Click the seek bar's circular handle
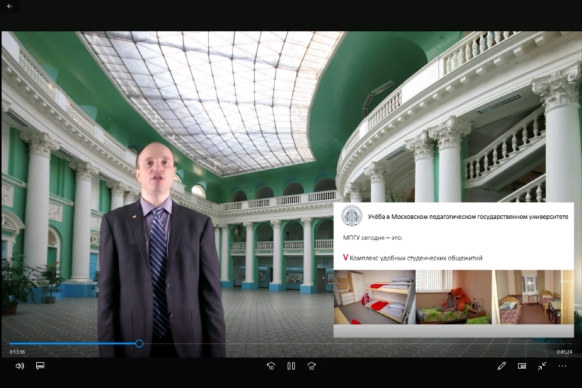Screen dimensions: 582x388 pos(139,343)
